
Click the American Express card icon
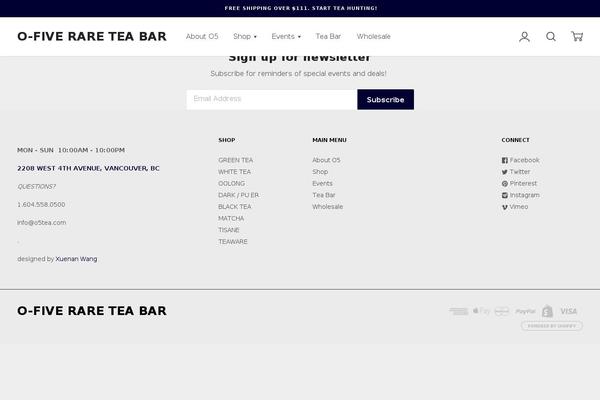459,311
